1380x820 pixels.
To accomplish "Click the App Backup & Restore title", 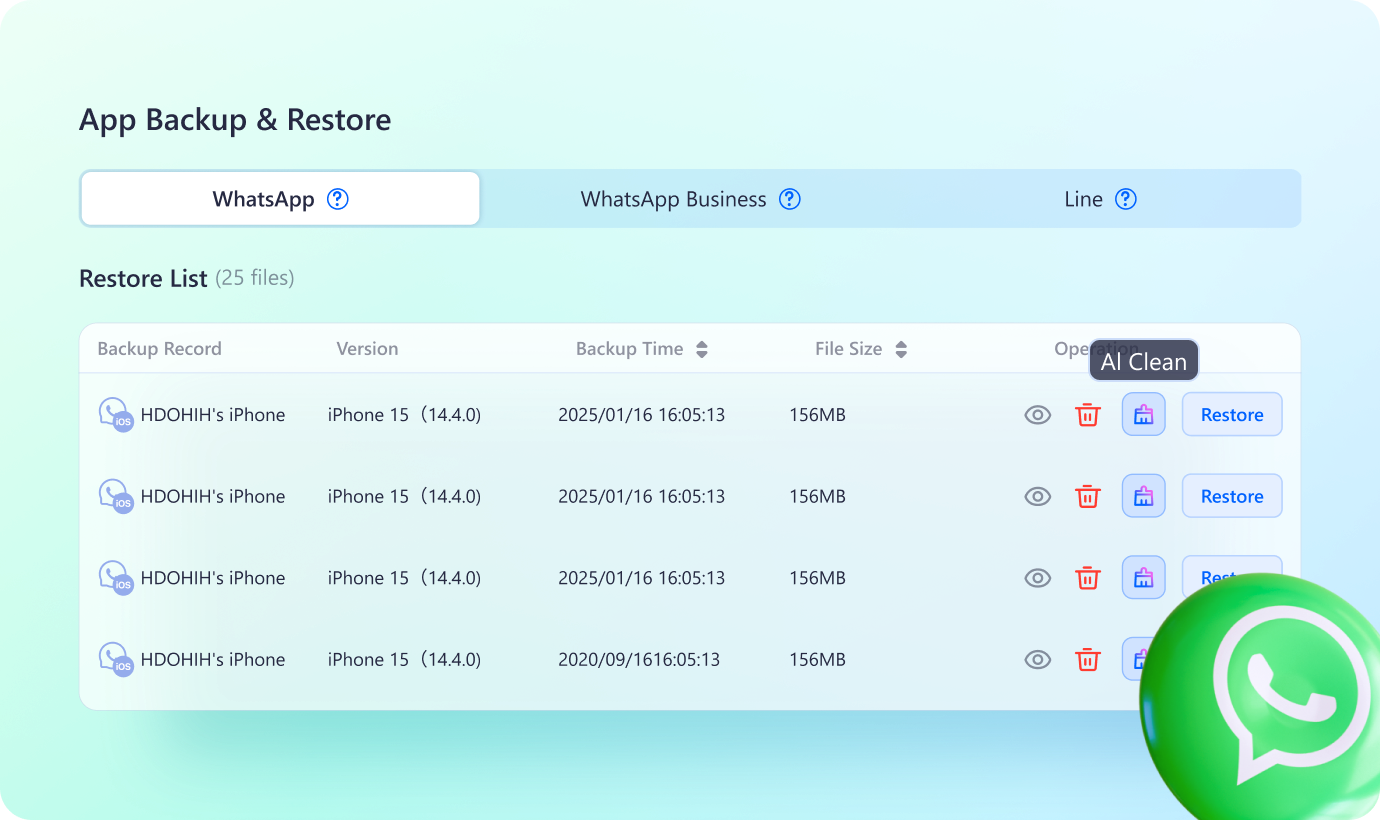I will coord(235,120).
